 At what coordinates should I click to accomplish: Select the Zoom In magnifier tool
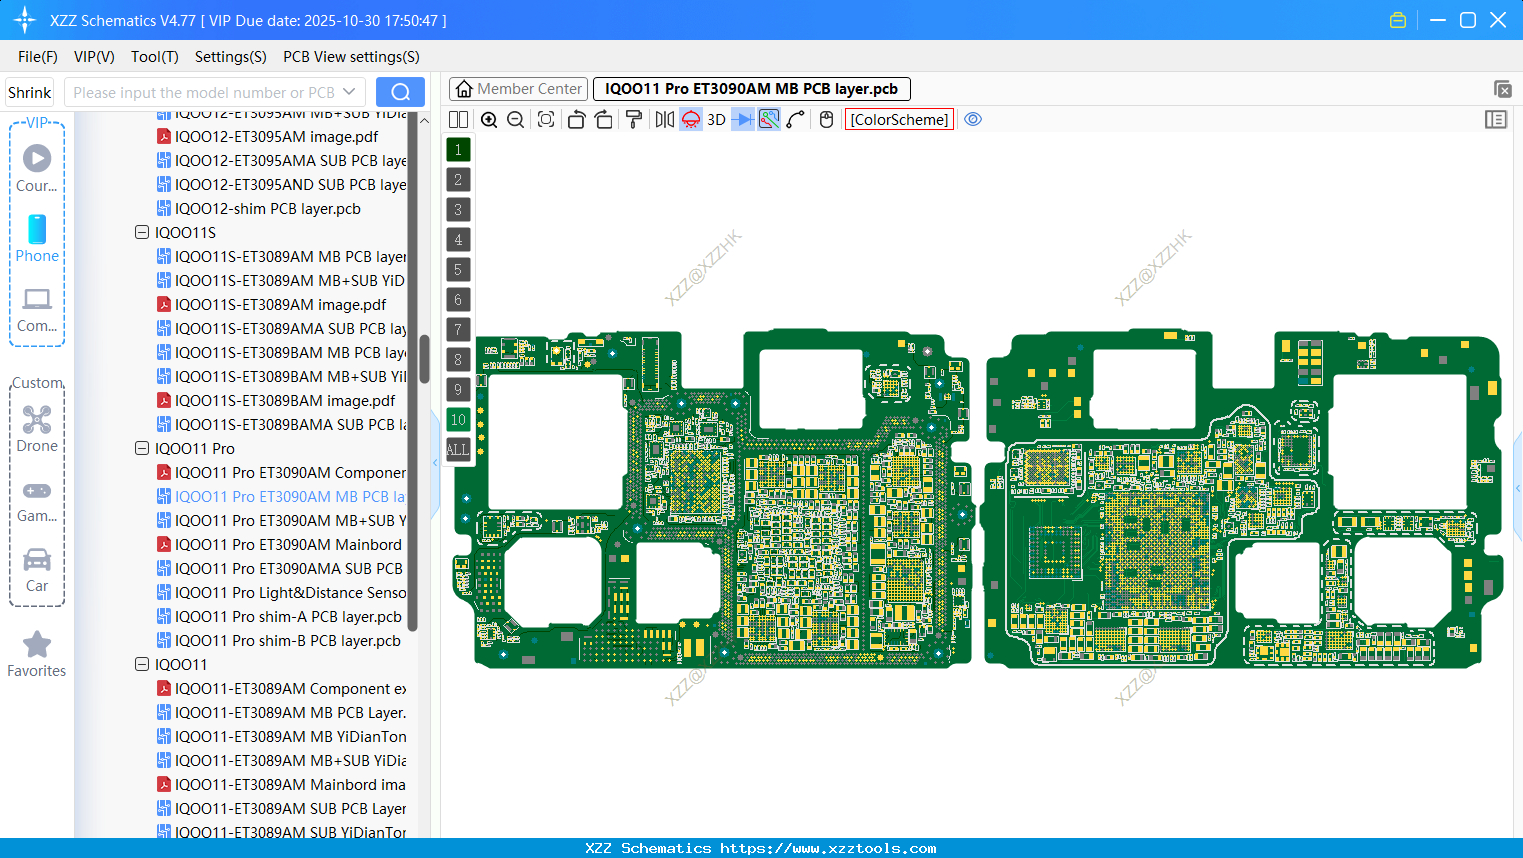coord(489,119)
